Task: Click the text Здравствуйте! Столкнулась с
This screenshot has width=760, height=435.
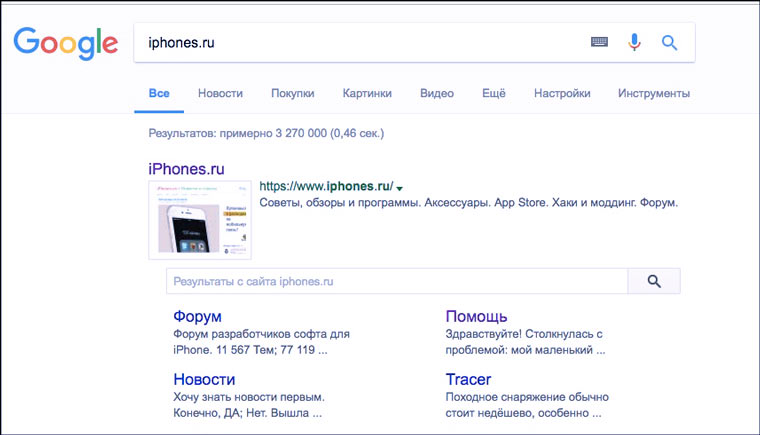Action: 524,334
